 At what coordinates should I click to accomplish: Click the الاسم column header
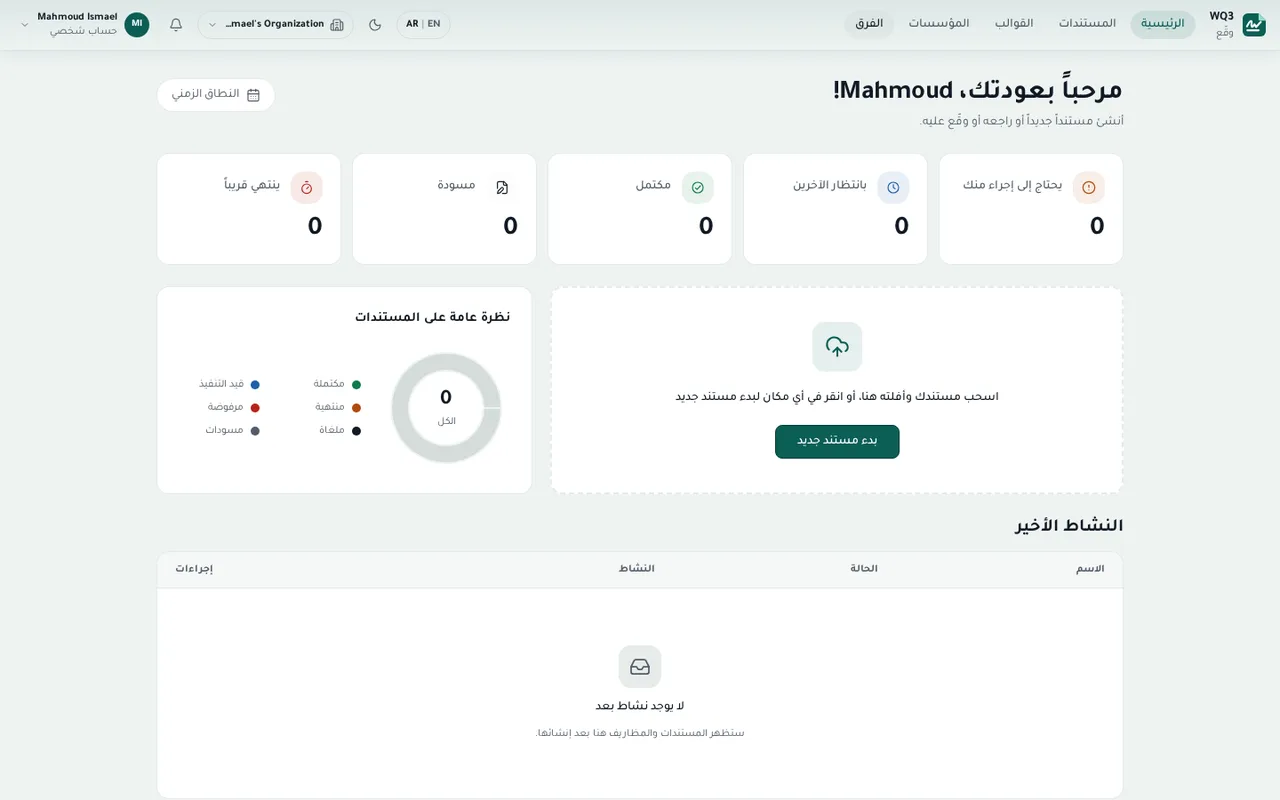(1090, 569)
